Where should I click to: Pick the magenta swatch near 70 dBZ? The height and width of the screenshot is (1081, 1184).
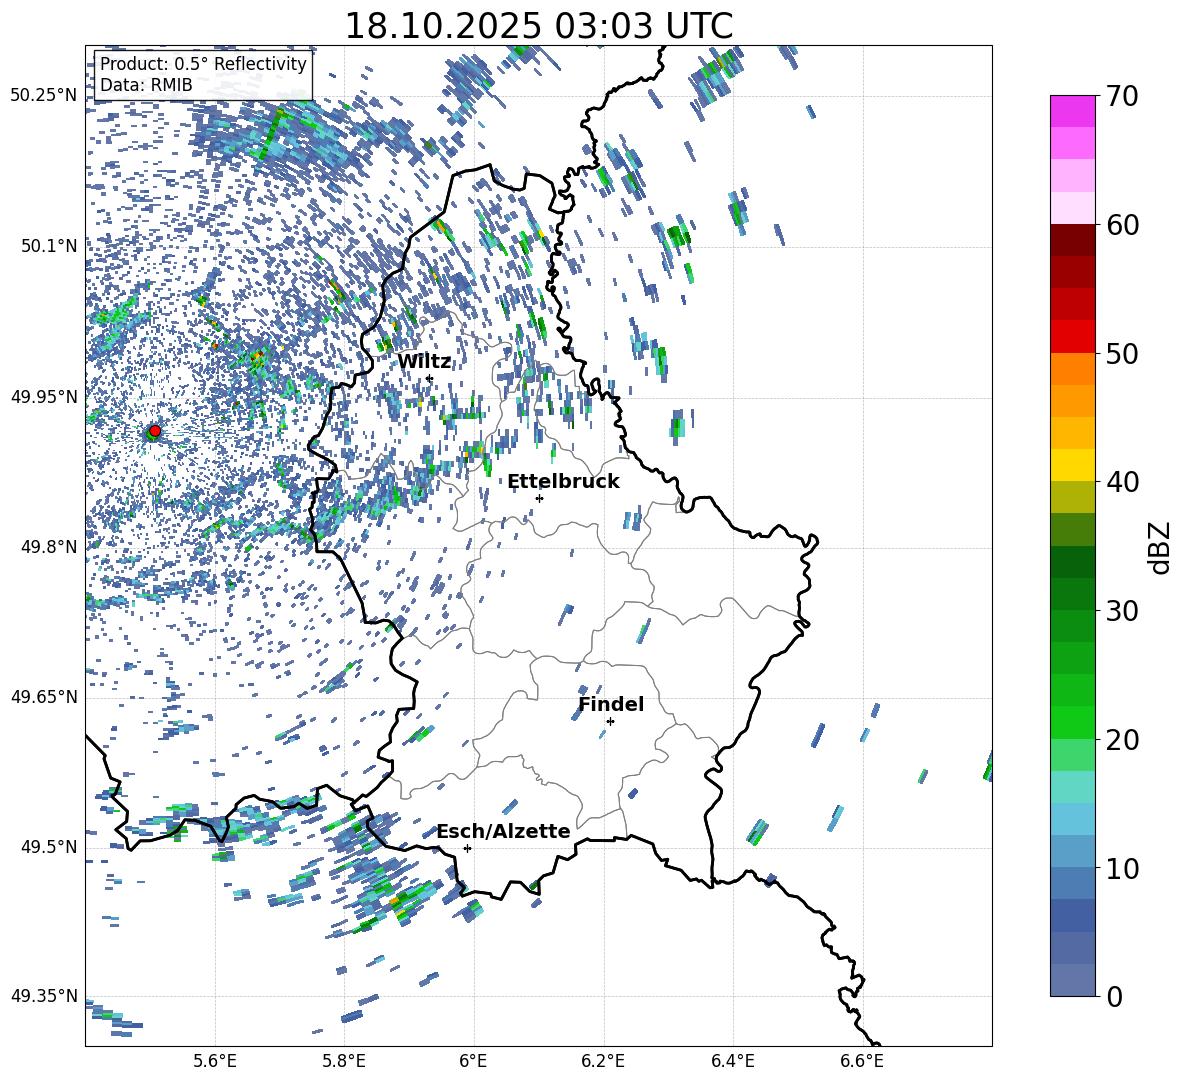(1072, 111)
